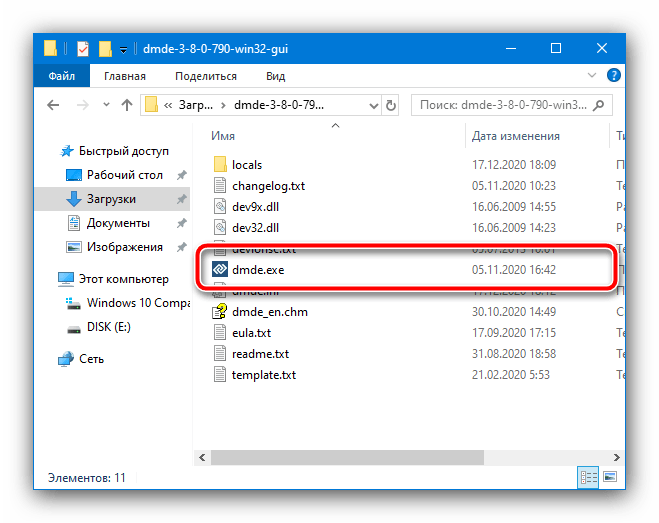Expand the ribbon with the chevron
The width and height of the screenshot is (659, 523).
tap(592, 75)
